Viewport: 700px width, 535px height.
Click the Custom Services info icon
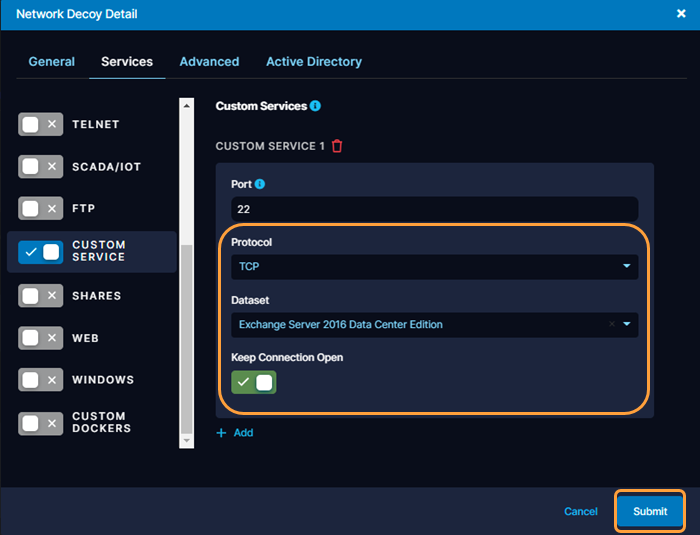315,106
